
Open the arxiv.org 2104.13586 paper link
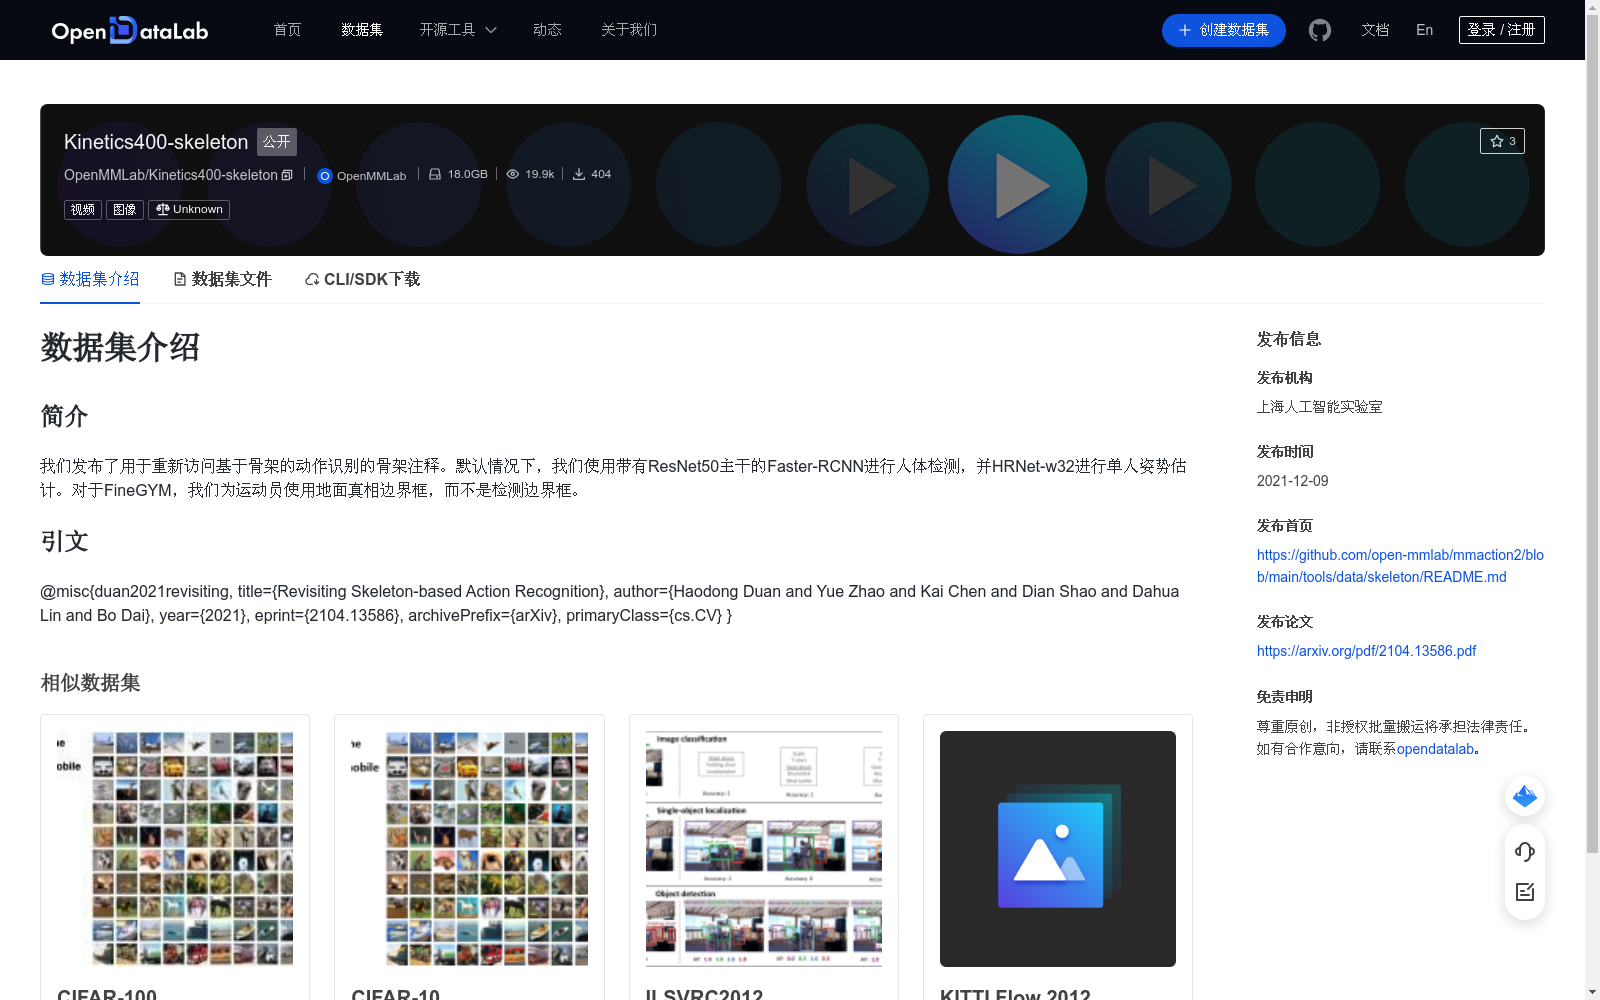1366,651
